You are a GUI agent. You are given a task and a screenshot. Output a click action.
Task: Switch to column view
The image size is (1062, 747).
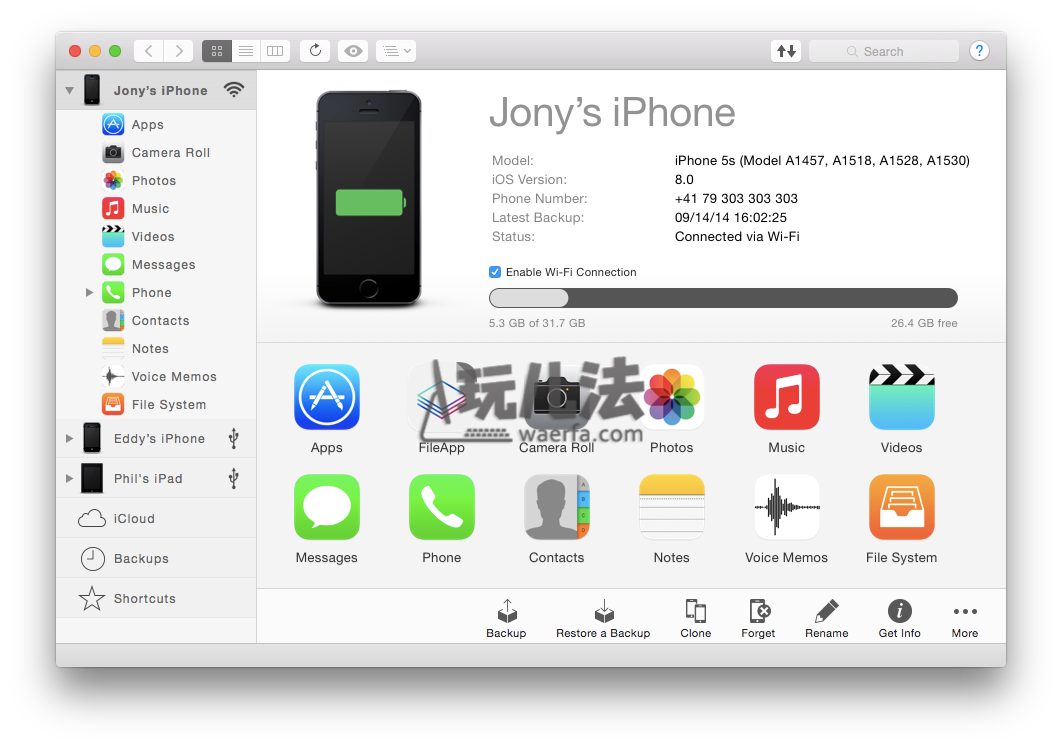(275, 51)
